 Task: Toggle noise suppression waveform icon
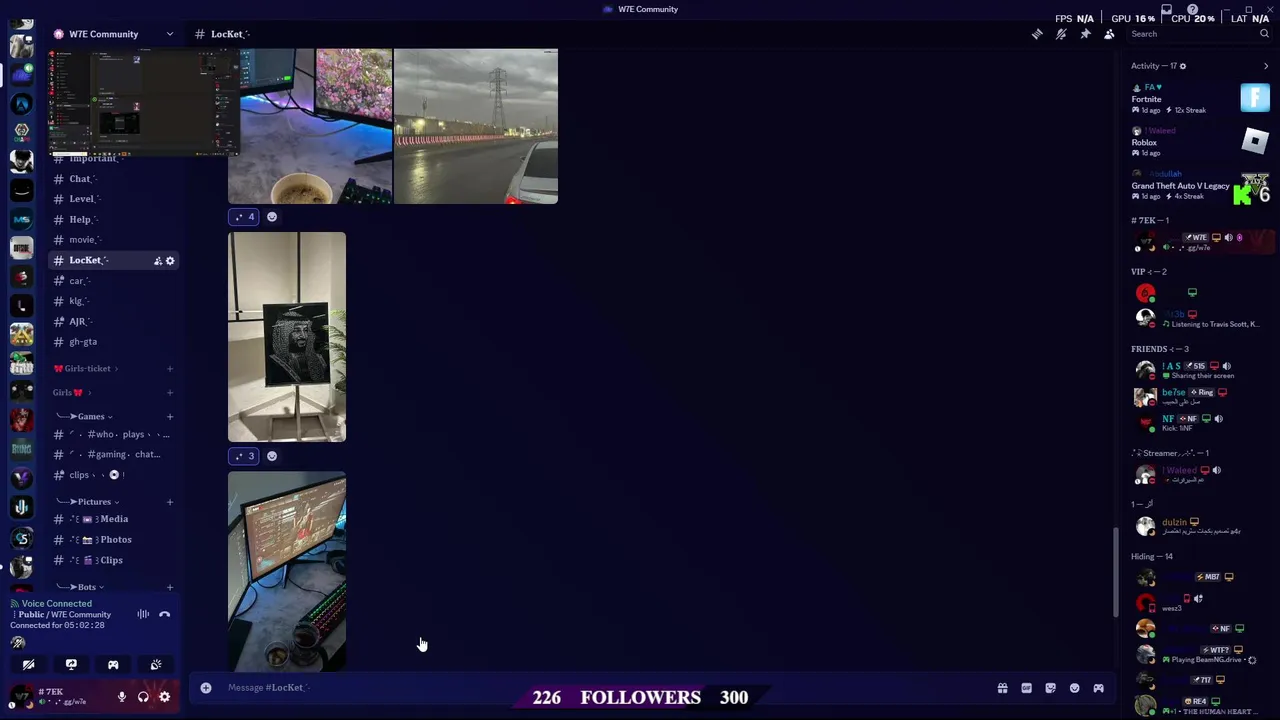pos(143,615)
